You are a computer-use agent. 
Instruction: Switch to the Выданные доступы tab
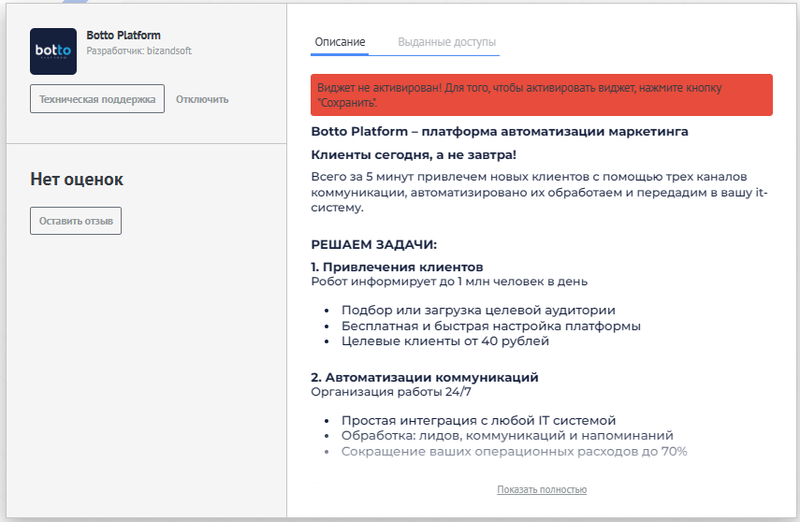coord(447,41)
